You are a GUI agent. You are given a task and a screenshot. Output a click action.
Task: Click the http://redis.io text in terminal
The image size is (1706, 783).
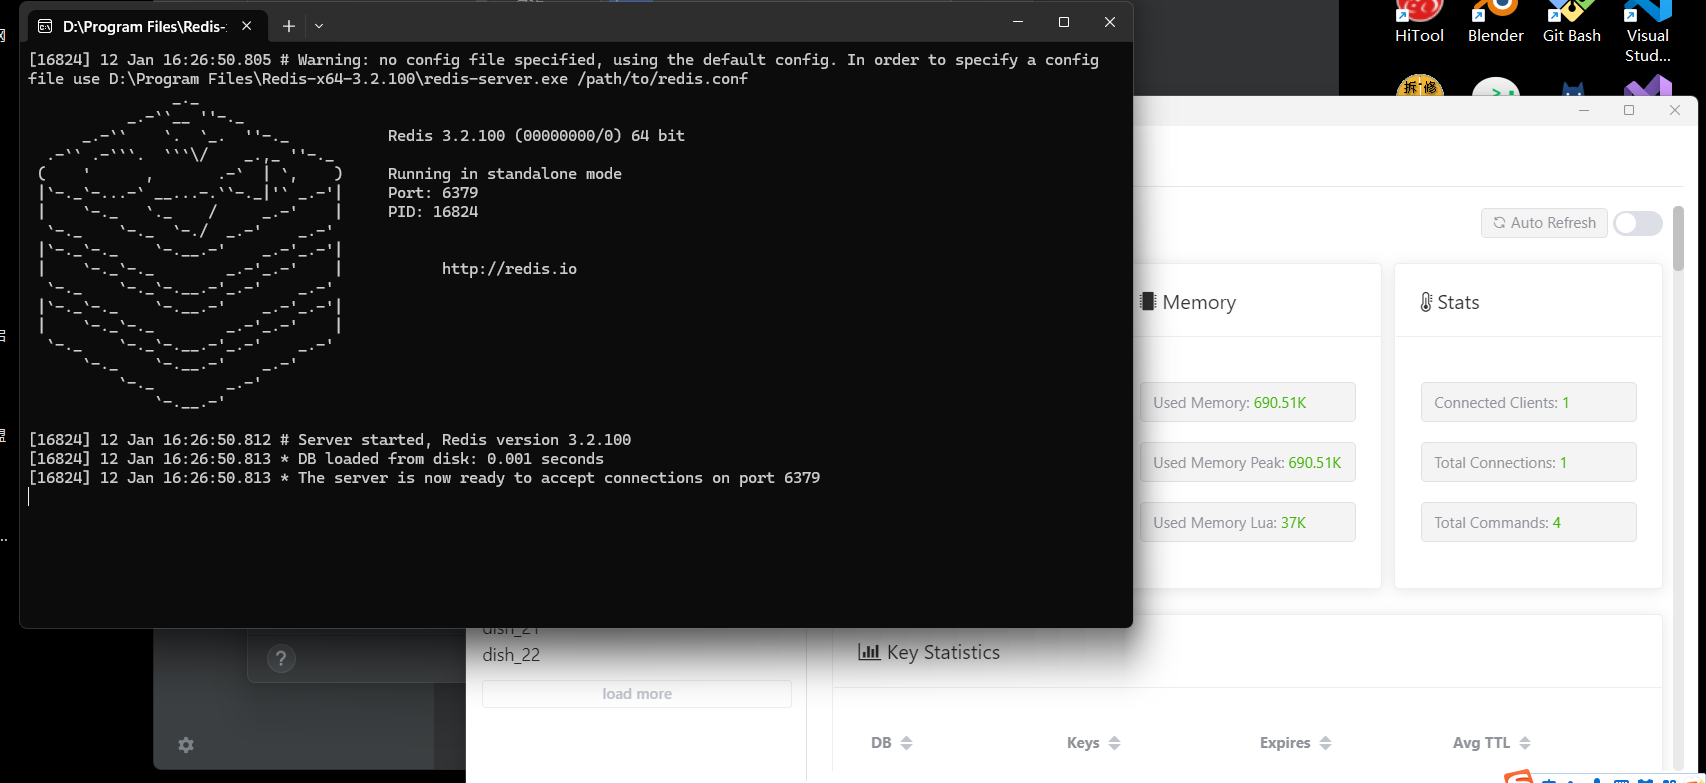tap(509, 269)
